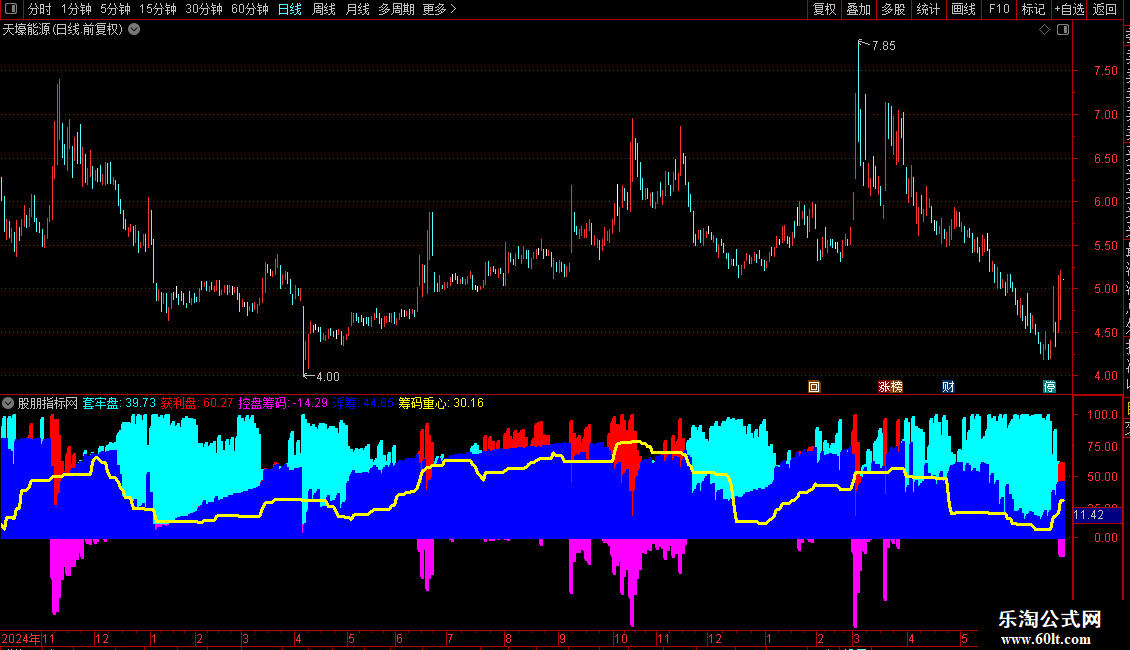Select the 月线 monthly chart tab
The height and width of the screenshot is (650, 1130).
[357, 9]
